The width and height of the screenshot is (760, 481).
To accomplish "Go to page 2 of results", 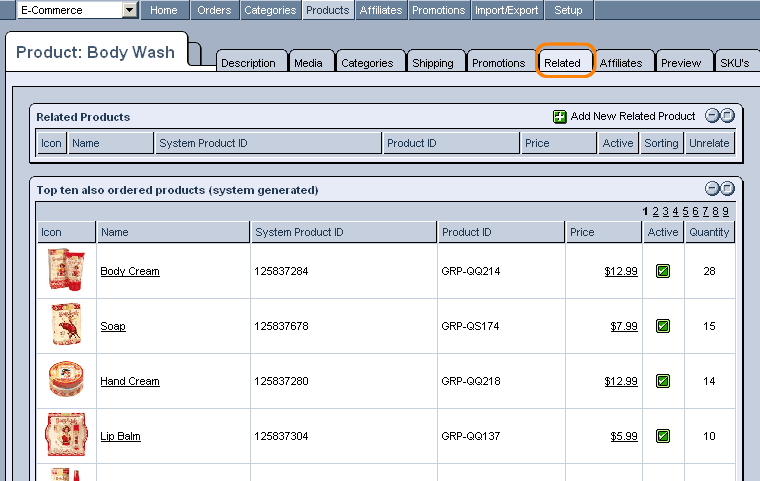I will [x=656, y=211].
